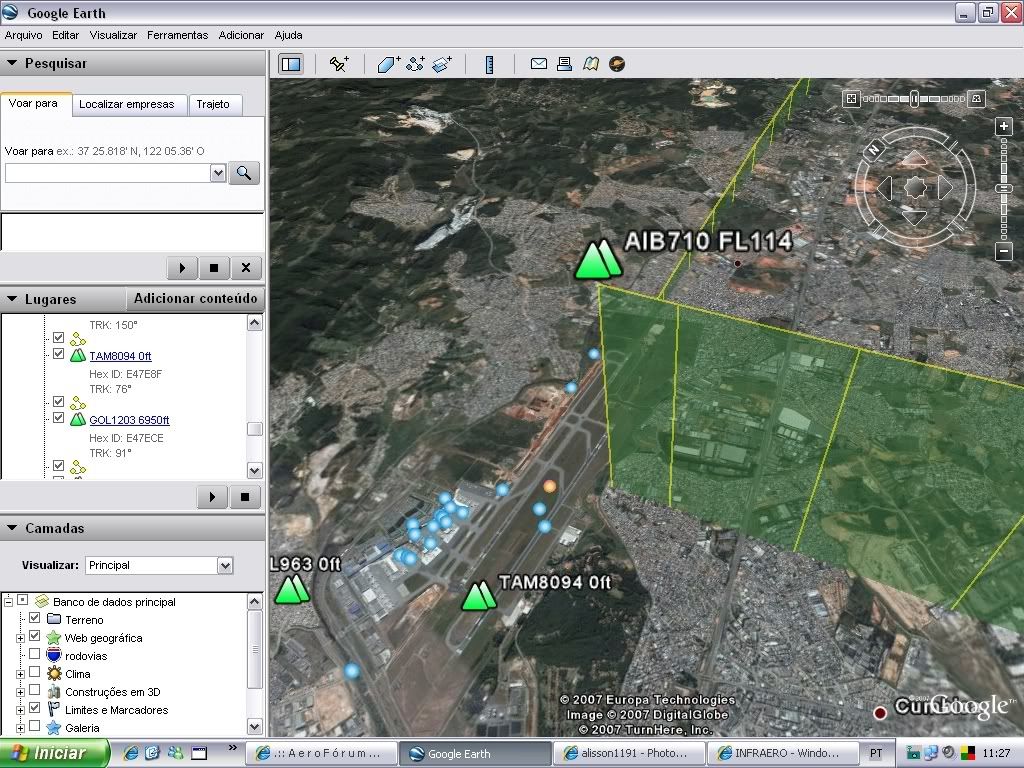The image size is (1024, 768).
Task: Open the Visualizar Principal dropdown
Action: 225,566
